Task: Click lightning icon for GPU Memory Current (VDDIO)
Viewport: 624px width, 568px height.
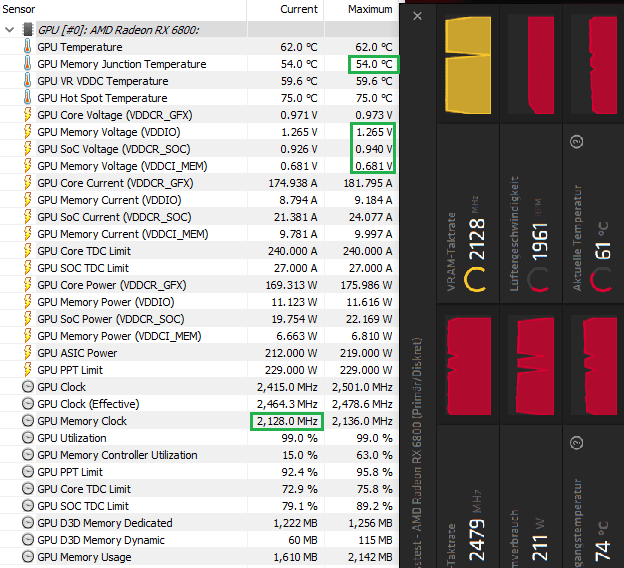Action: [27, 200]
